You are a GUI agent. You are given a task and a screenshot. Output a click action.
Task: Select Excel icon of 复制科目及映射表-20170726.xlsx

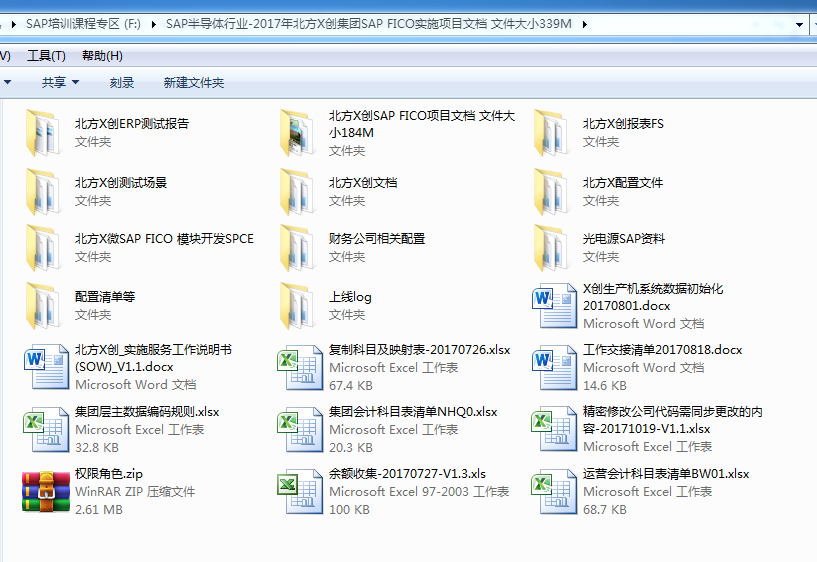(300, 367)
